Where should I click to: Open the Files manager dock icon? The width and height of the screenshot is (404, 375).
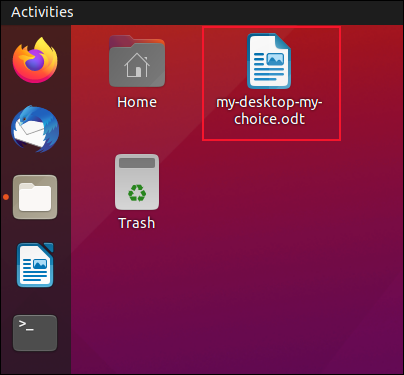click(35, 197)
